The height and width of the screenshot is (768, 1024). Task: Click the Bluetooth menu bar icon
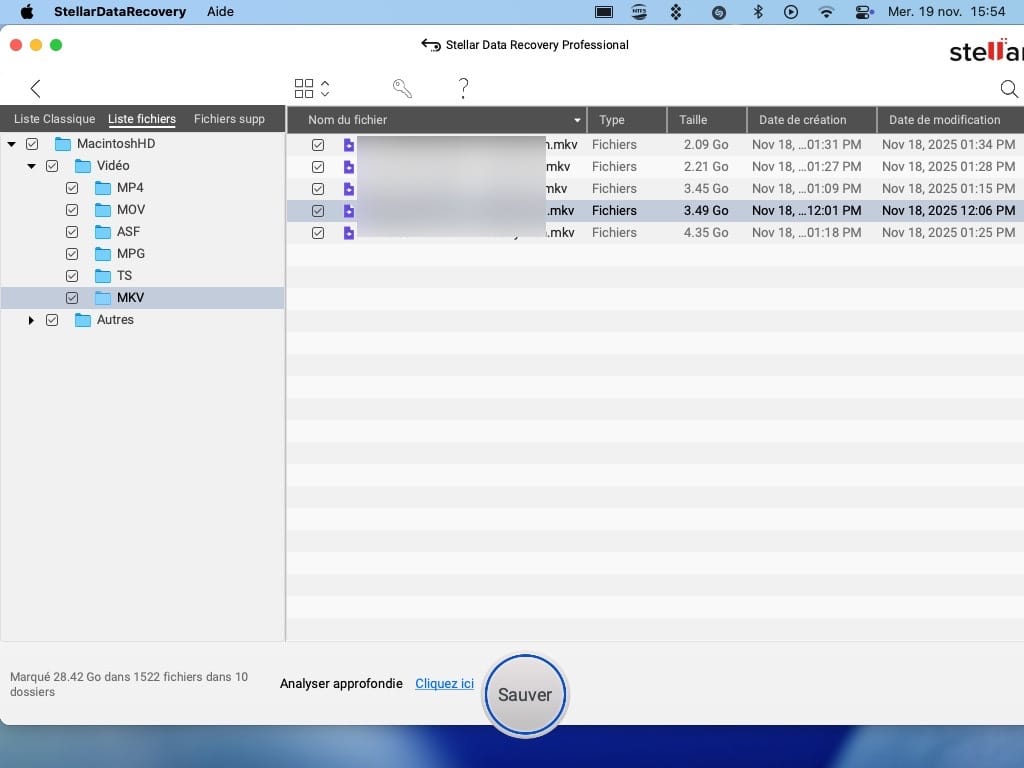coord(758,12)
